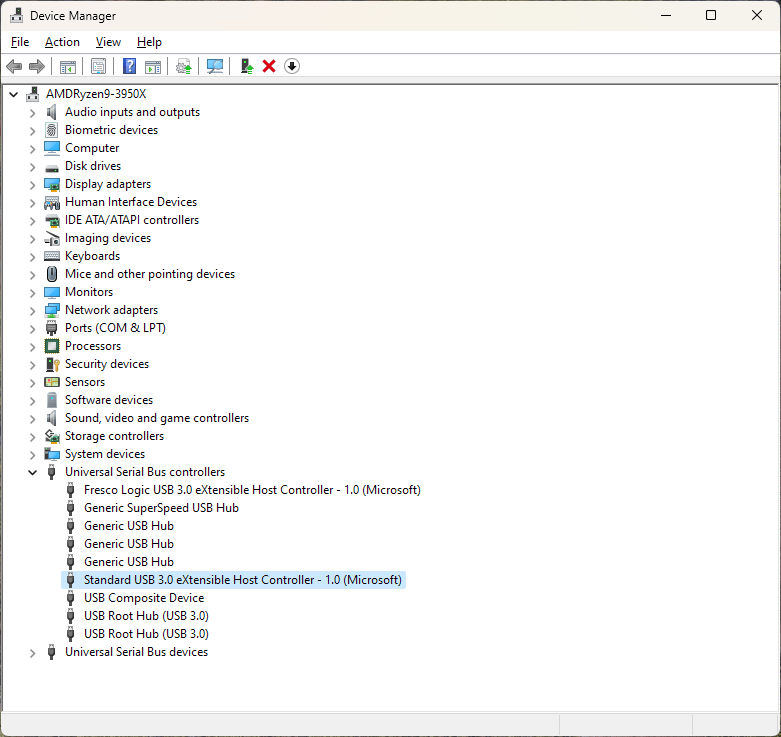Click the Disk drives label
This screenshot has width=781, height=737.
[93, 166]
